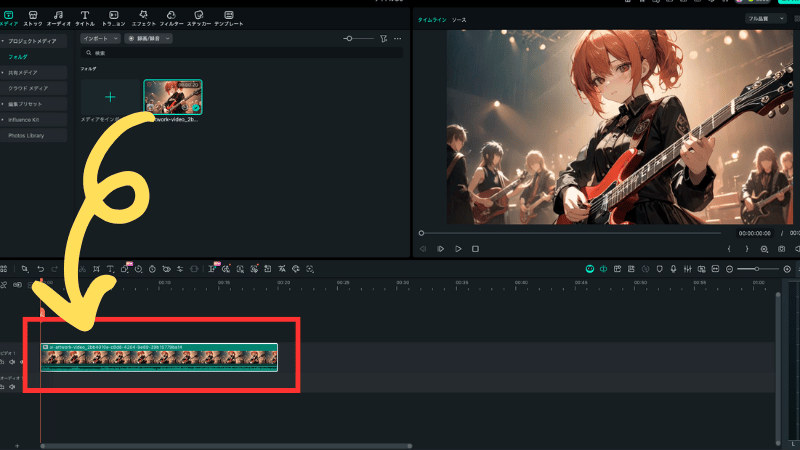The image size is (800, 450).
Task: Mute the video track speaker icon
Action: tap(13, 361)
